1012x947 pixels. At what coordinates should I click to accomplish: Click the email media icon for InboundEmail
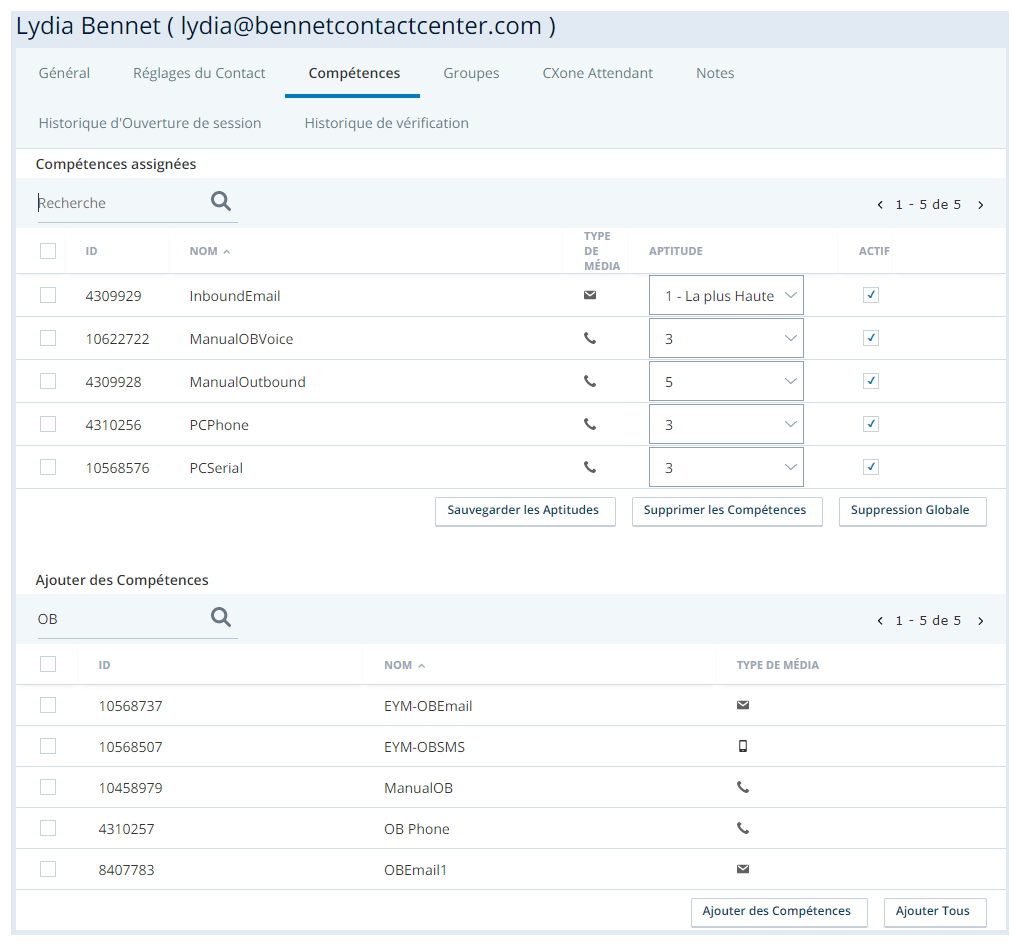coord(590,295)
